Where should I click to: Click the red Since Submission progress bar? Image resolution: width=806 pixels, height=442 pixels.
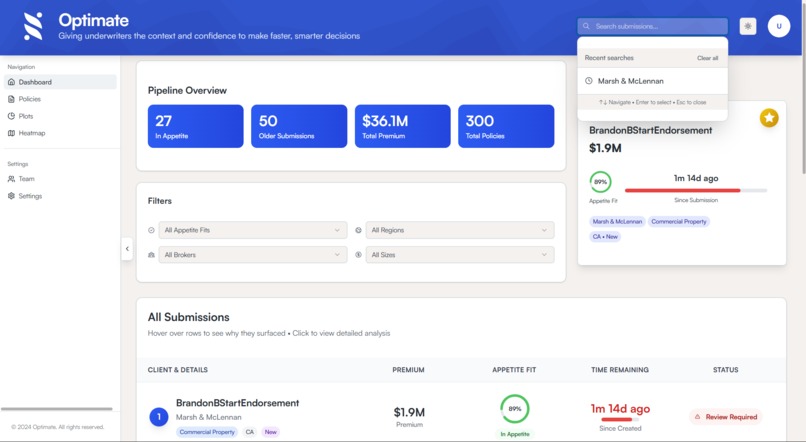point(696,191)
